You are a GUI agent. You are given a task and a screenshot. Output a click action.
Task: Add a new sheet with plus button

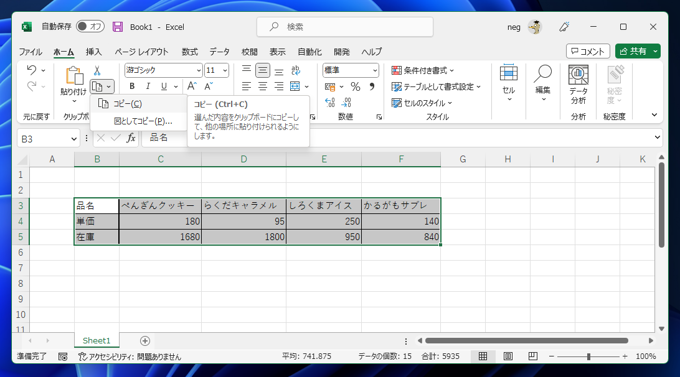tap(145, 341)
